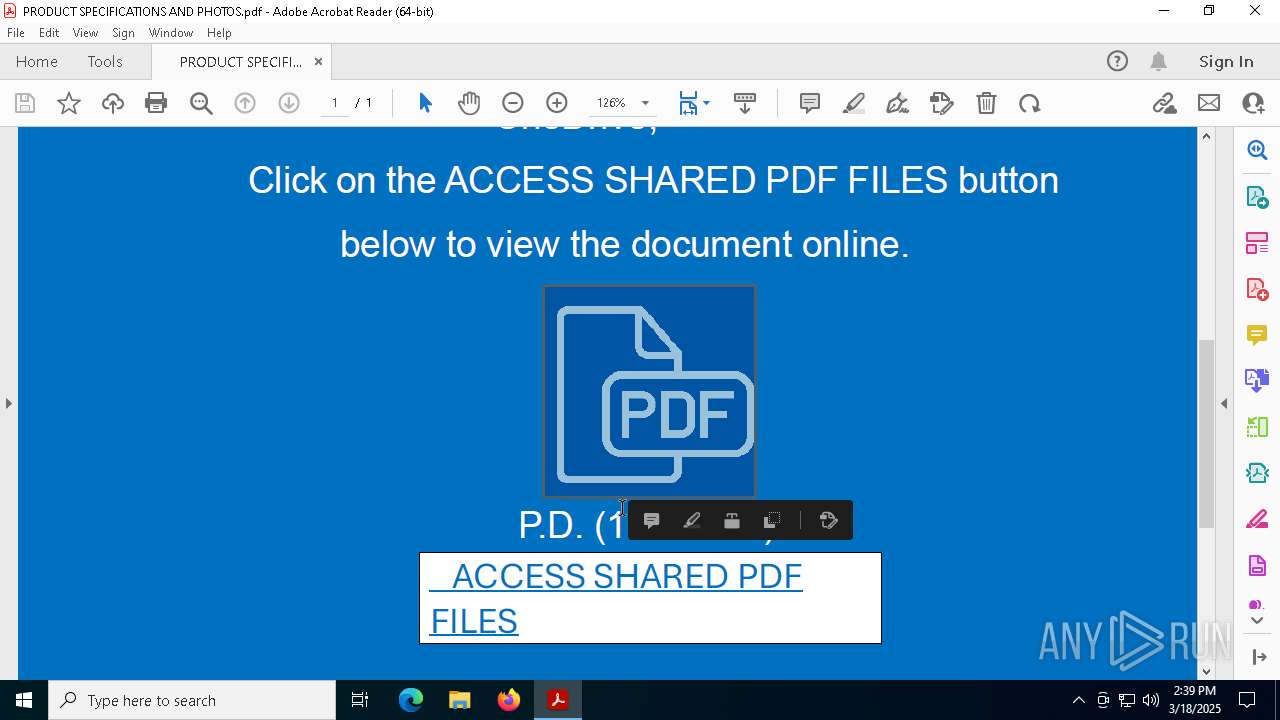Screen dimensions: 1280x720
Task: Add a sticky note comment
Action: point(810,103)
